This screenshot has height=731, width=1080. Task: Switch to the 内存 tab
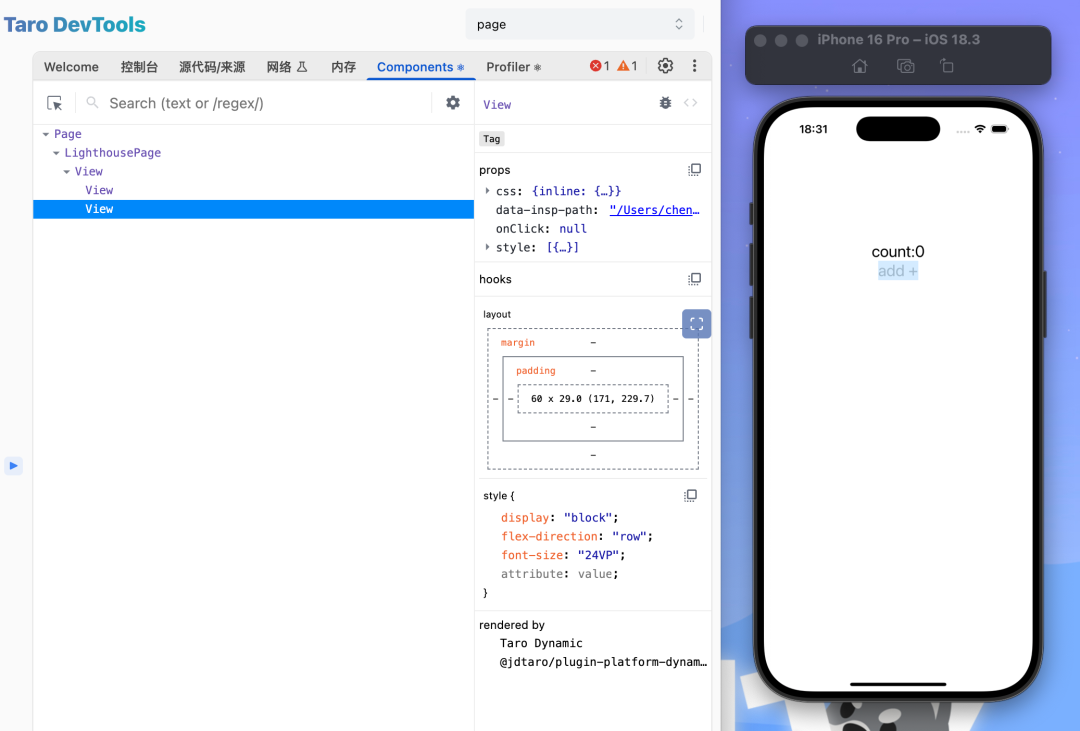(343, 67)
